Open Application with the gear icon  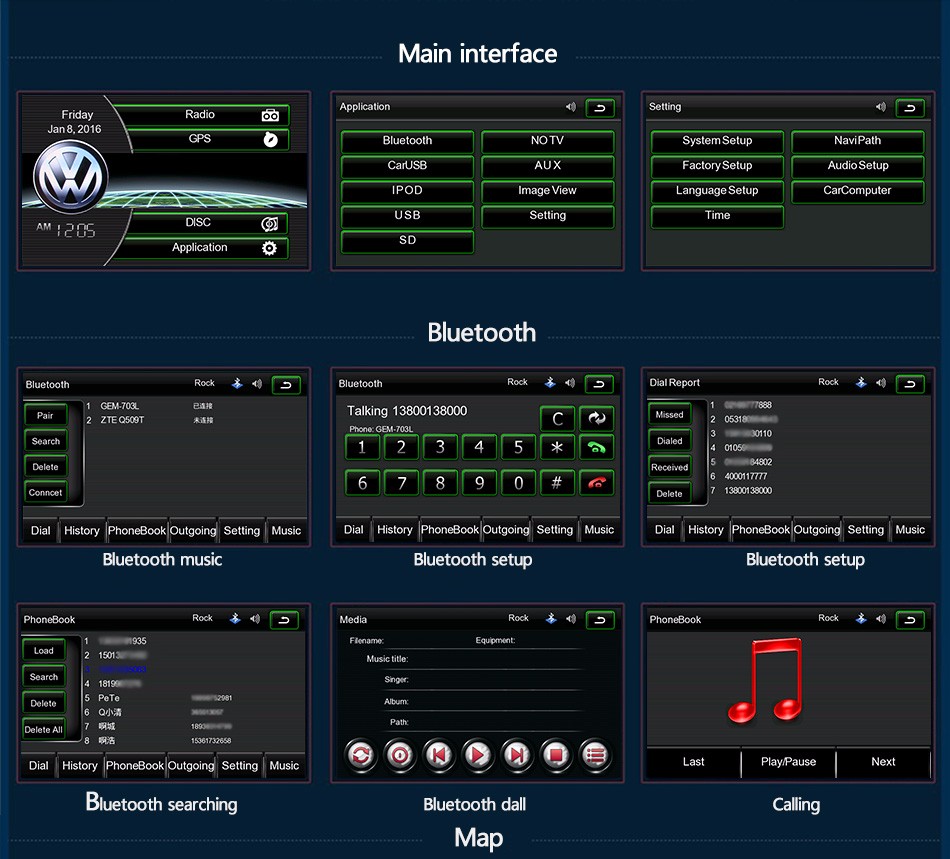[x=269, y=248]
